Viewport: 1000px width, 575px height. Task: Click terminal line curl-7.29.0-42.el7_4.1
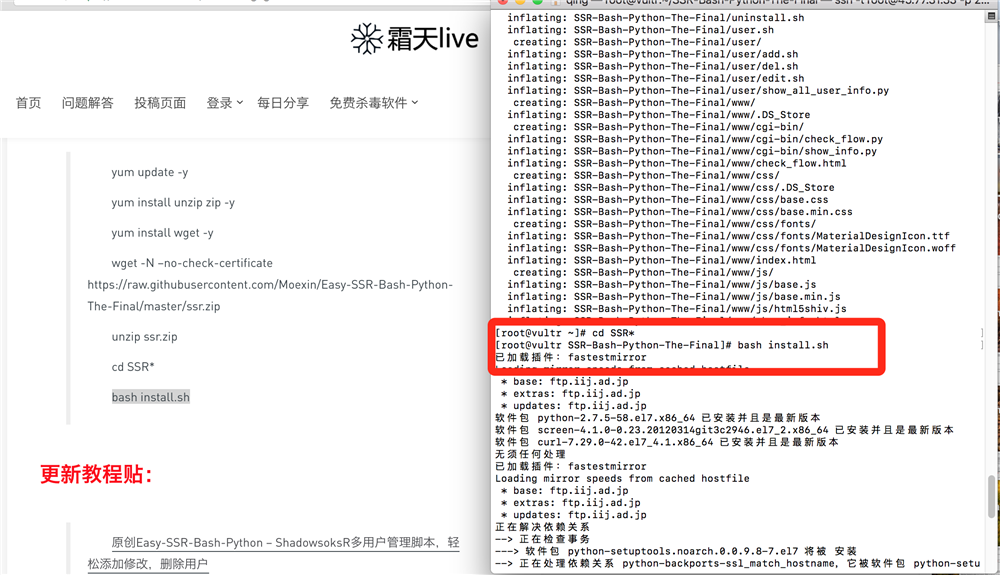[x=667, y=442]
